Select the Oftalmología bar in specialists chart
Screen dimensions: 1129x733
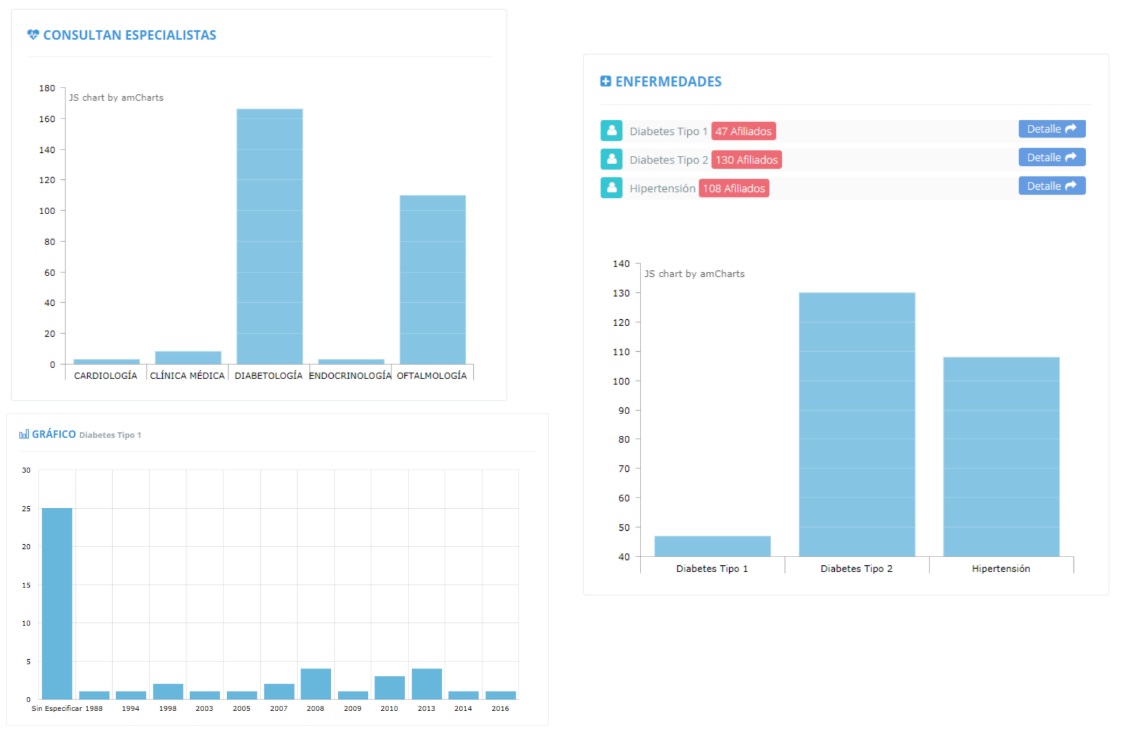[432, 280]
